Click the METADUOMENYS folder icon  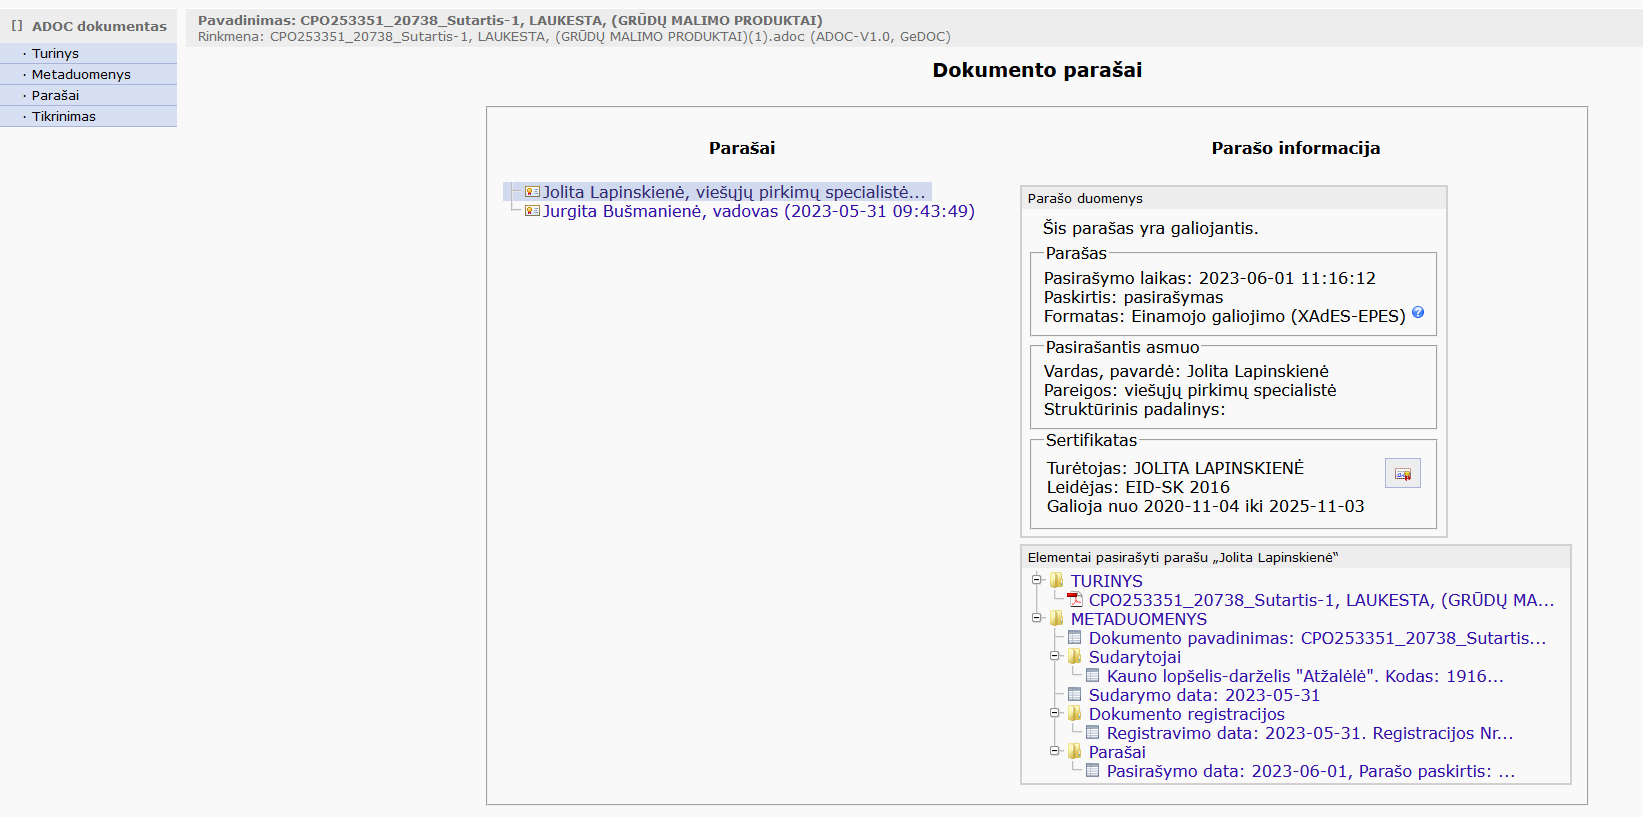(1057, 619)
